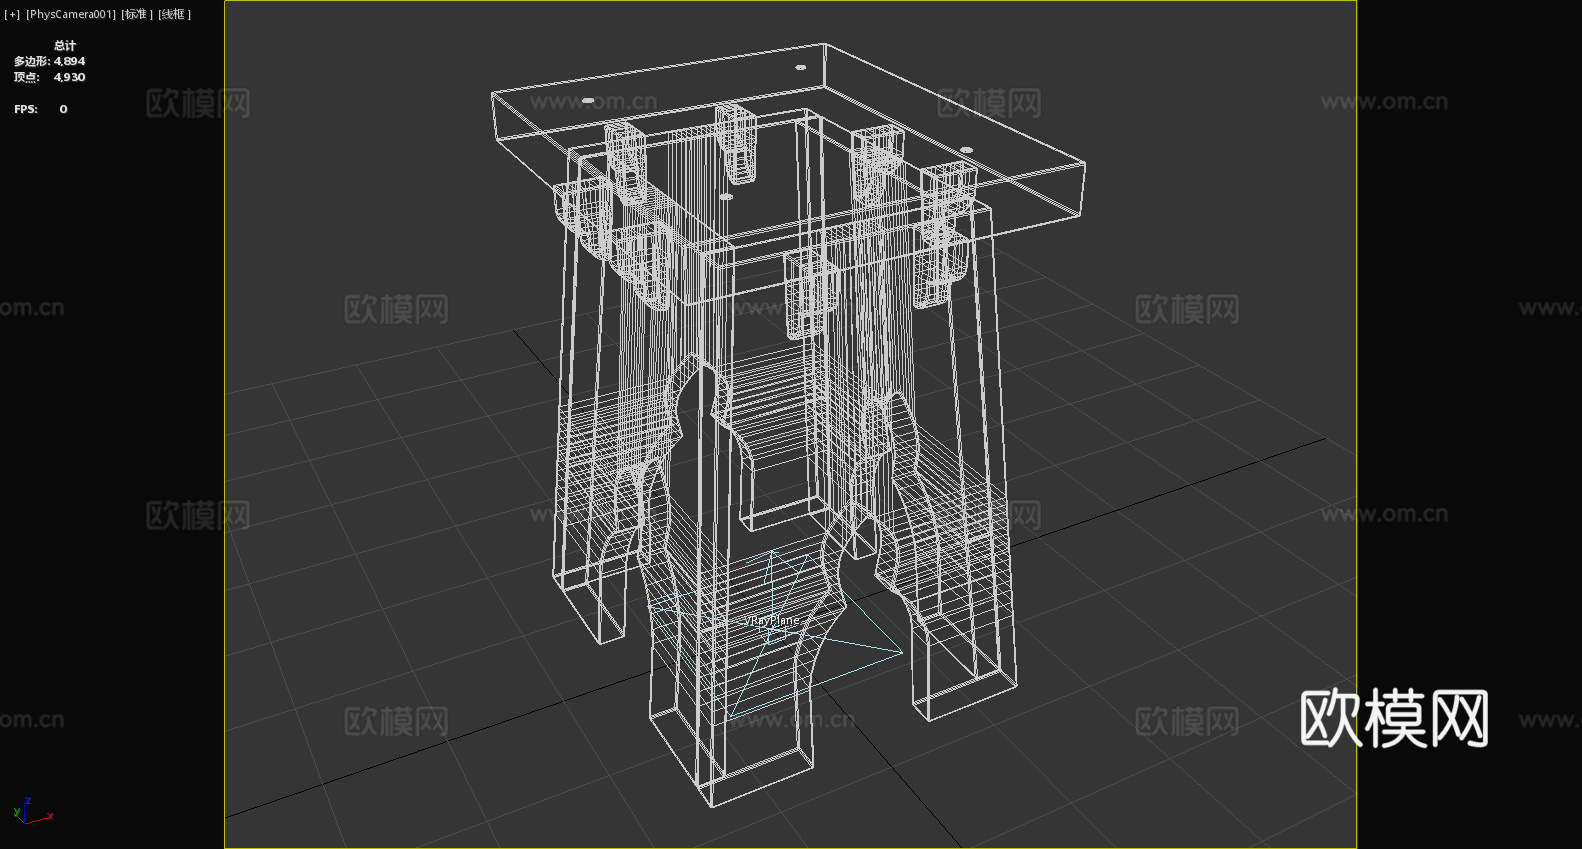Open the 线框 display mode menu
1582x849 pixels.
[174, 14]
